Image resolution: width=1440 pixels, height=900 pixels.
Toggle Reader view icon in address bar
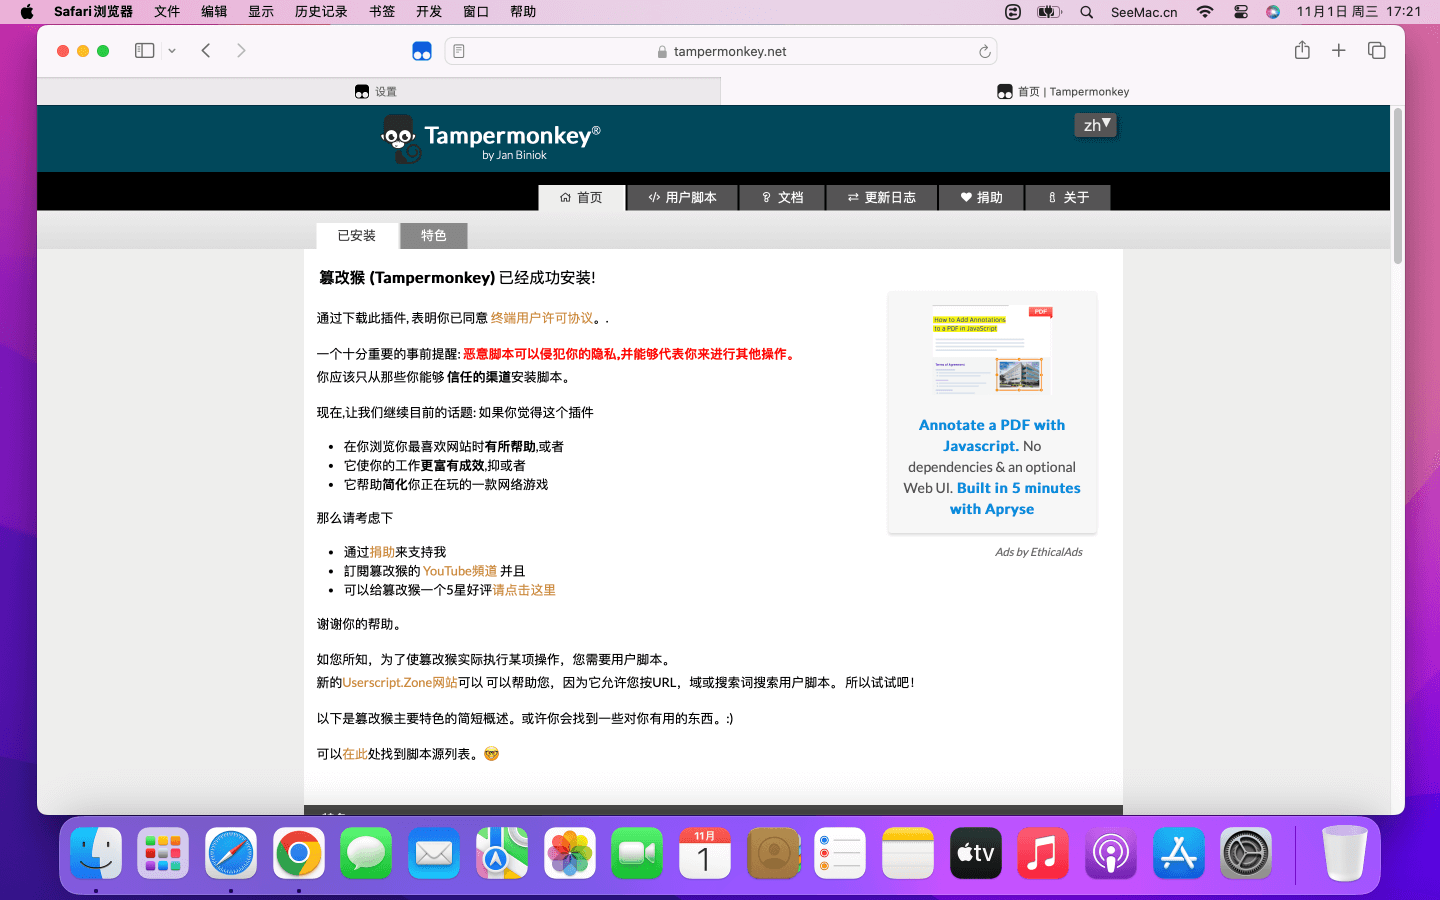[459, 51]
